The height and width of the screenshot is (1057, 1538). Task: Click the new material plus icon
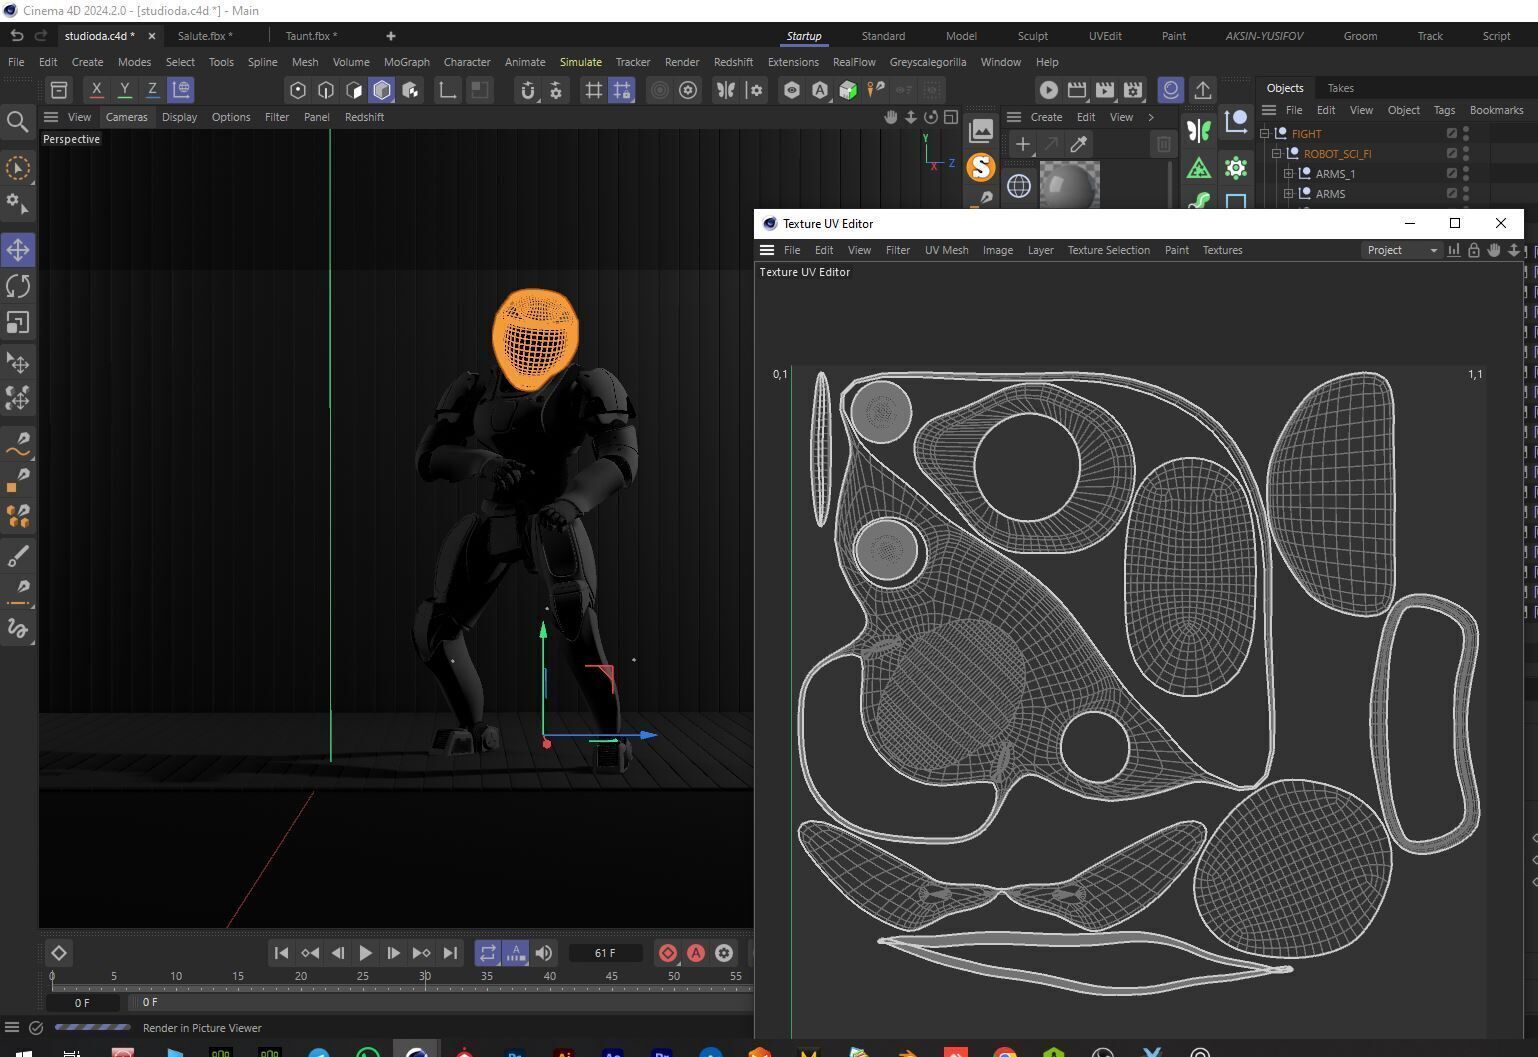click(1022, 145)
